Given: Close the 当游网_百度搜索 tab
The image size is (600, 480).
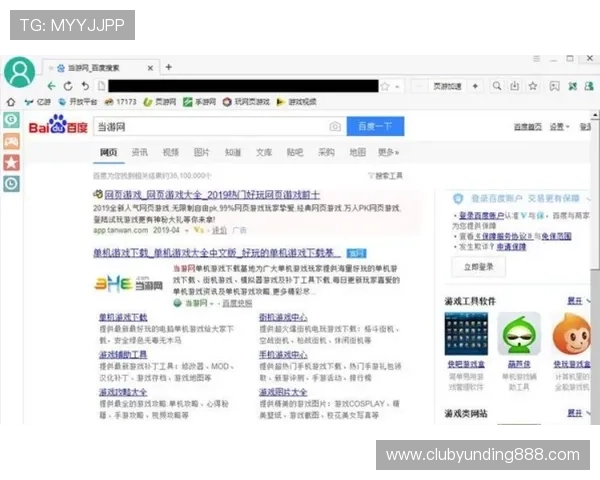Looking at the screenshot, I should [150, 68].
